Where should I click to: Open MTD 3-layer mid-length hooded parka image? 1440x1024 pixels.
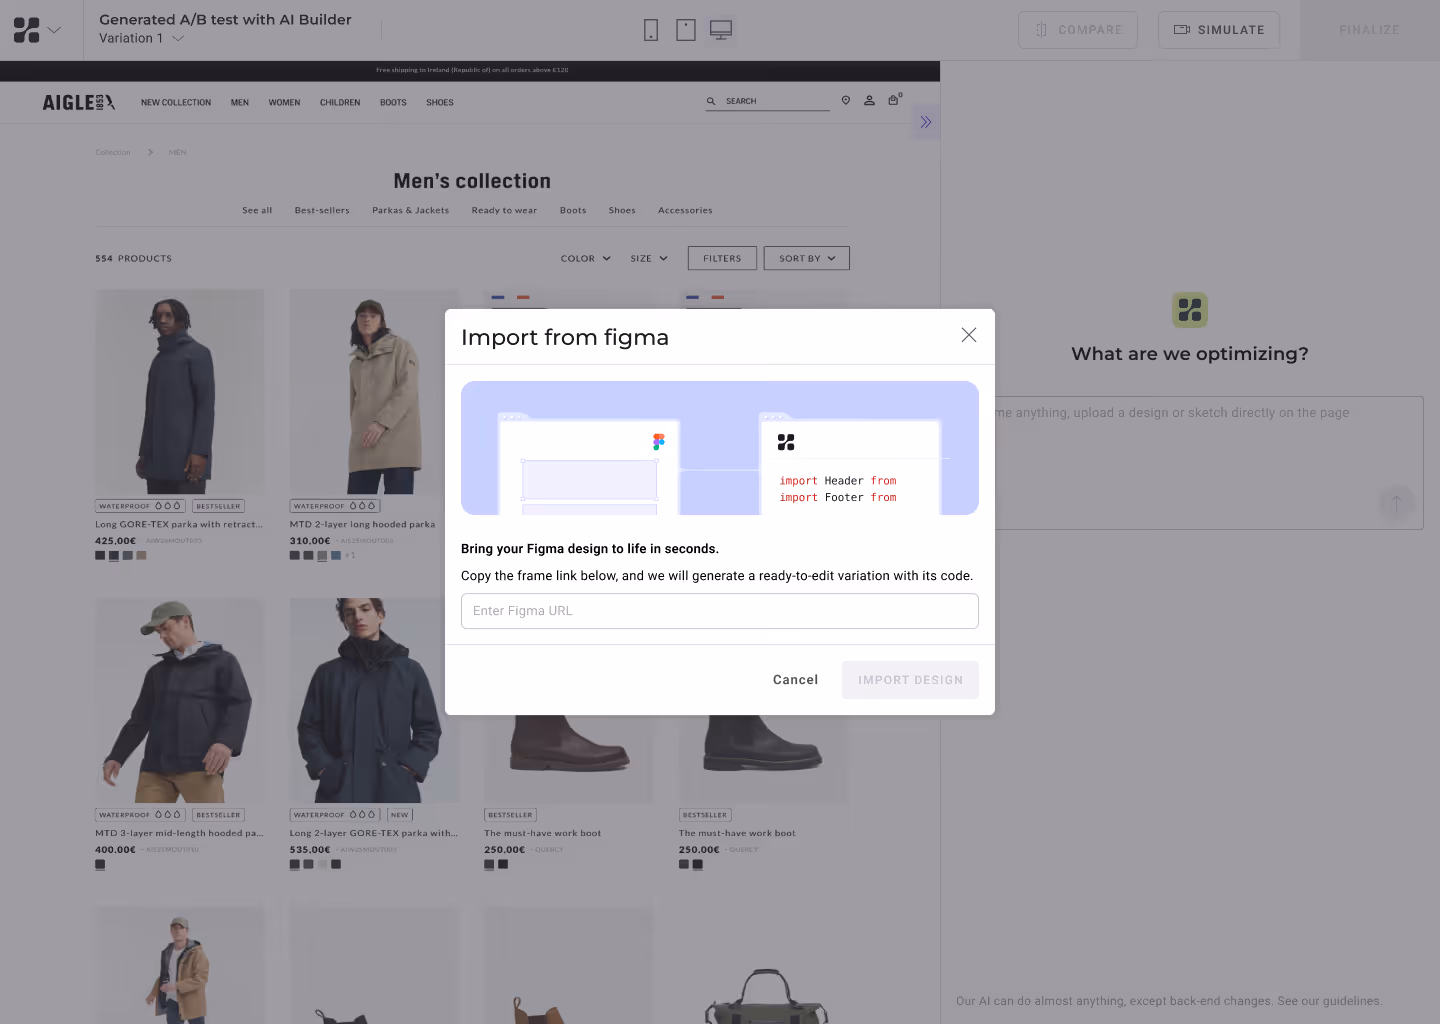click(x=180, y=700)
